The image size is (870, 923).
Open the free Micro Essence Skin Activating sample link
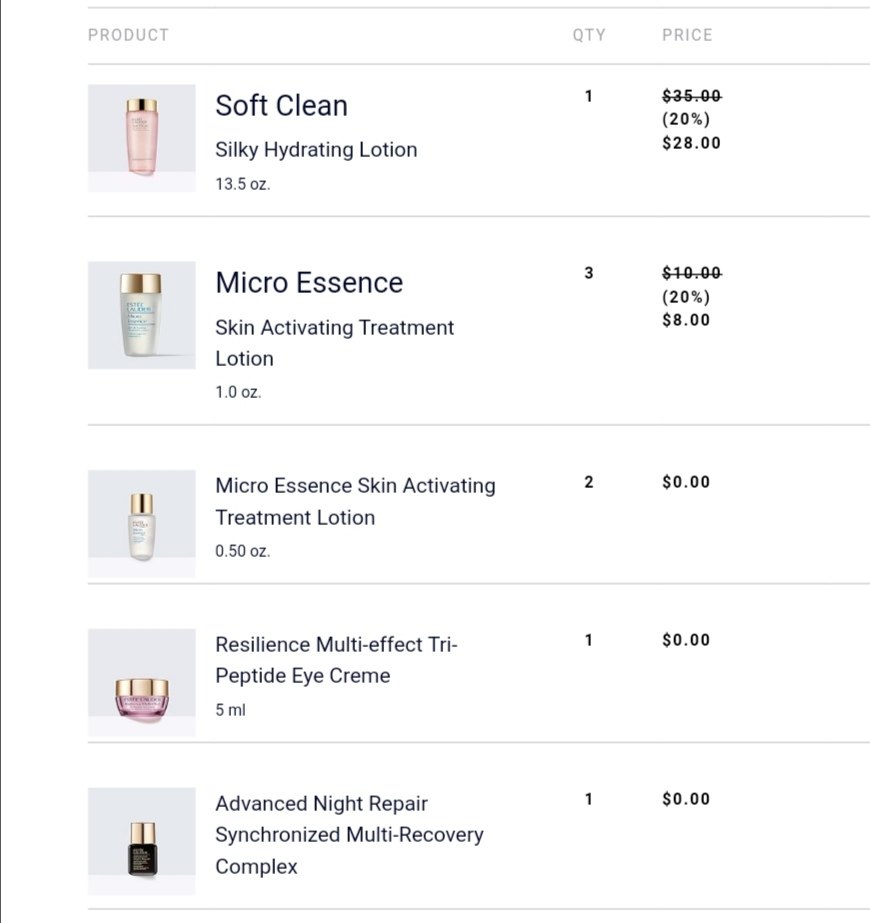coord(355,502)
